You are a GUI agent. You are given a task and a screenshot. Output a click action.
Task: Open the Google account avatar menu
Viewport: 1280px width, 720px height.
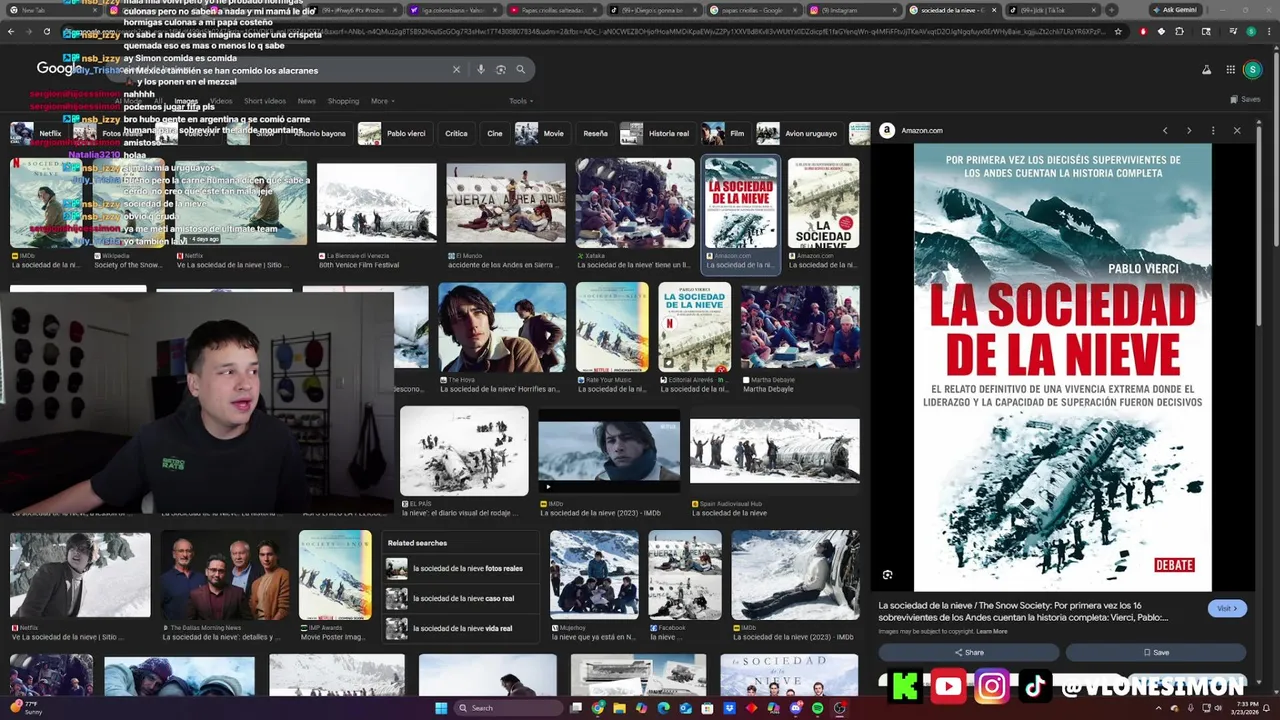[x=1252, y=70]
